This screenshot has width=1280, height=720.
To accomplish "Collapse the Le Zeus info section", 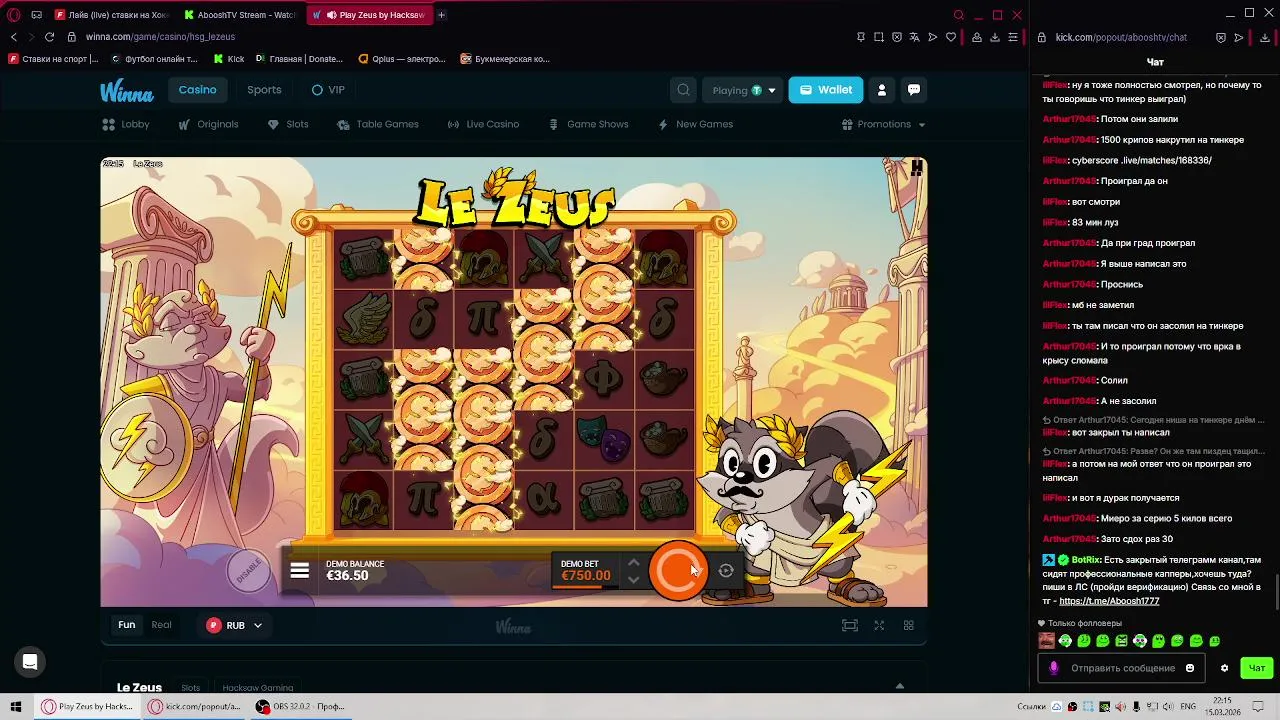I will tap(900, 686).
